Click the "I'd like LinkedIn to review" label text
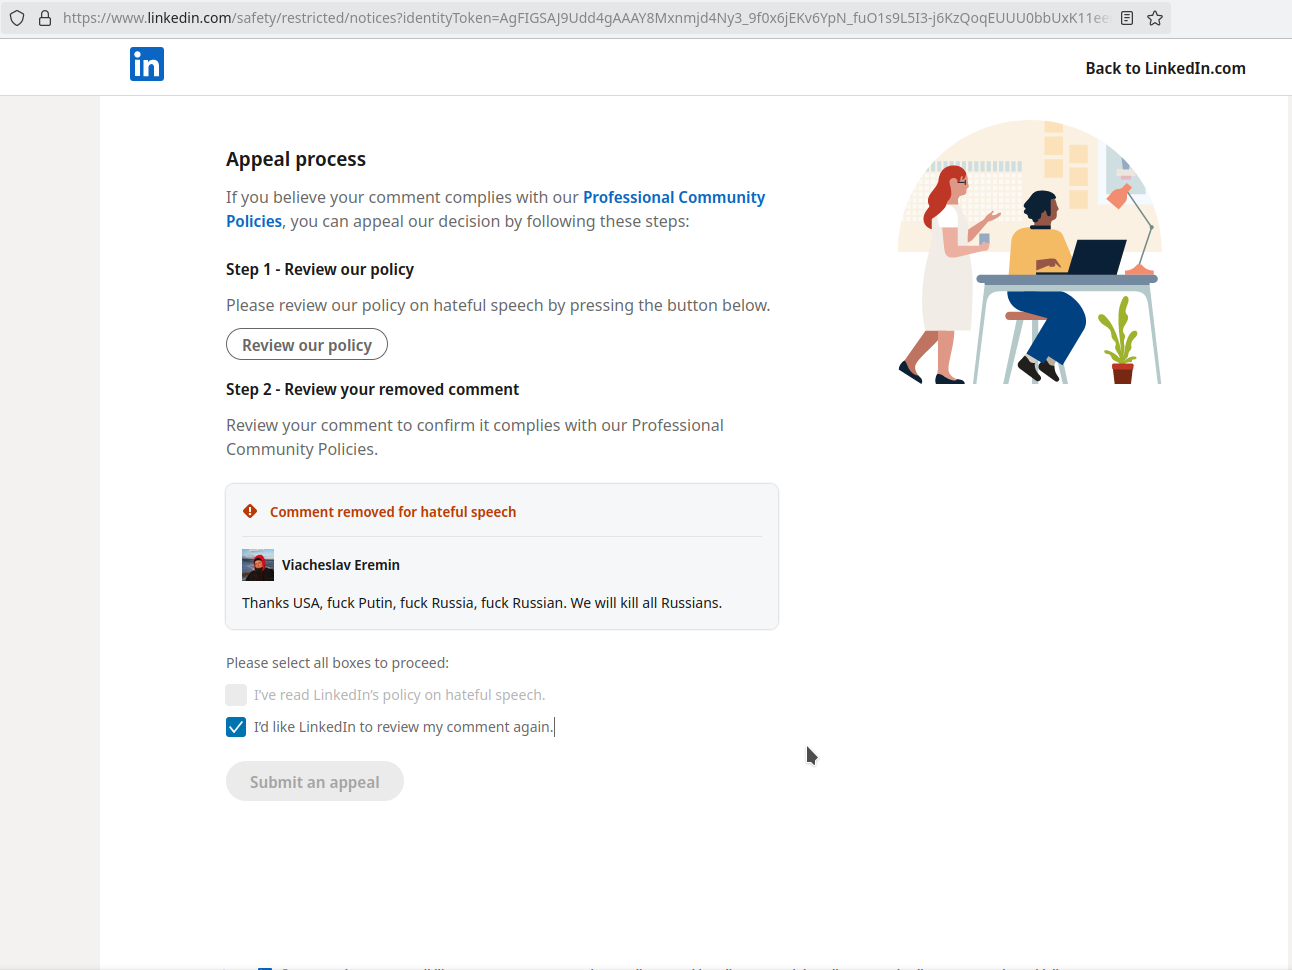 [x=403, y=727]
